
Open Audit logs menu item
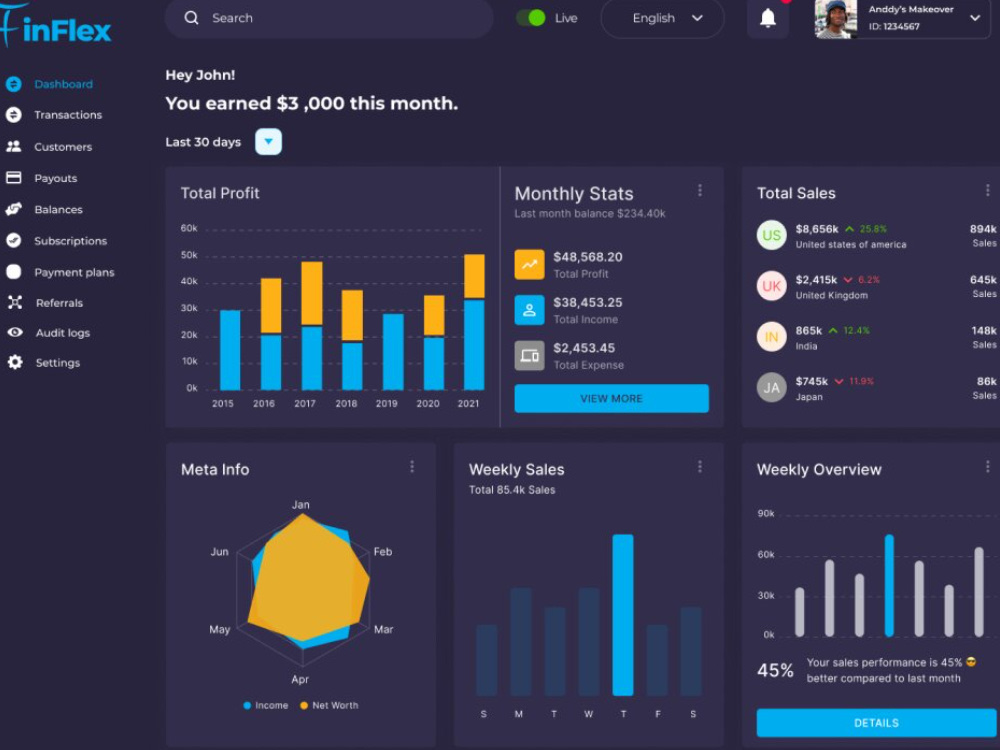tap(62, 333)
